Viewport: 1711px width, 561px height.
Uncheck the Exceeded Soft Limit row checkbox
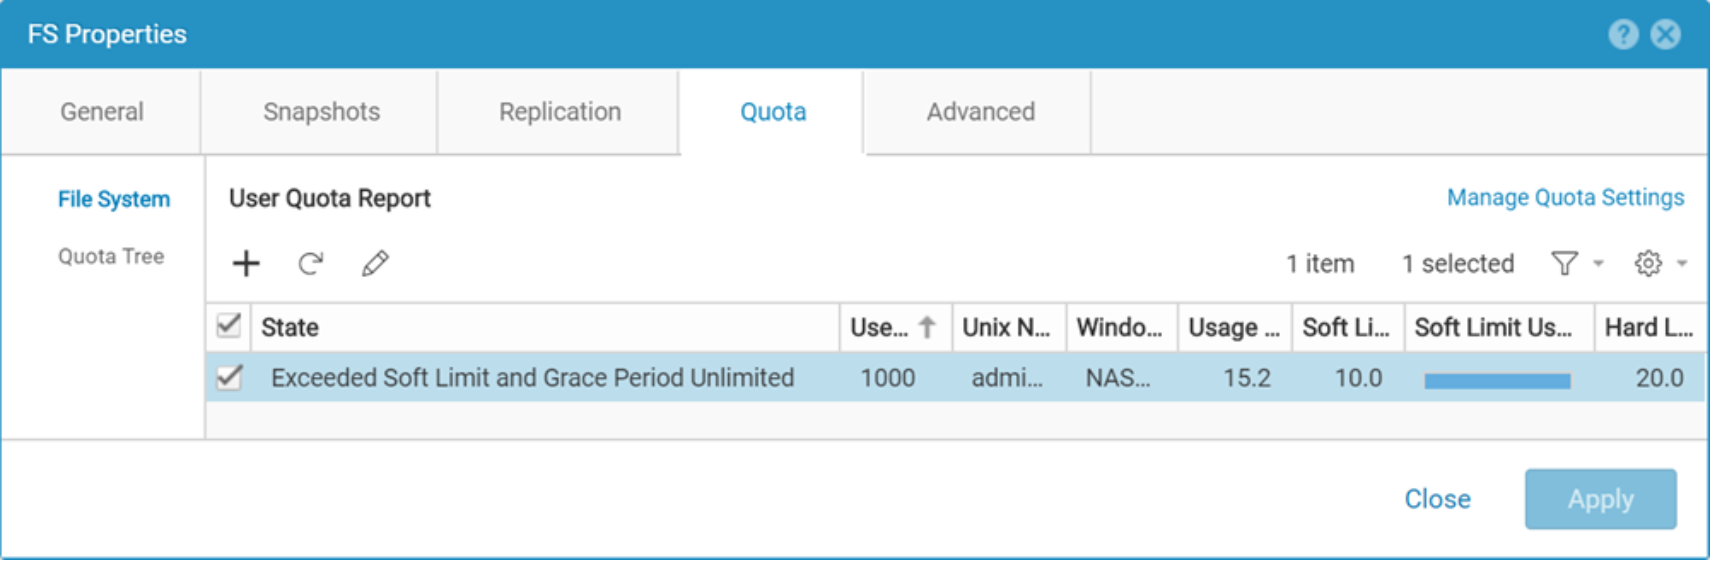tap(229, 377)
